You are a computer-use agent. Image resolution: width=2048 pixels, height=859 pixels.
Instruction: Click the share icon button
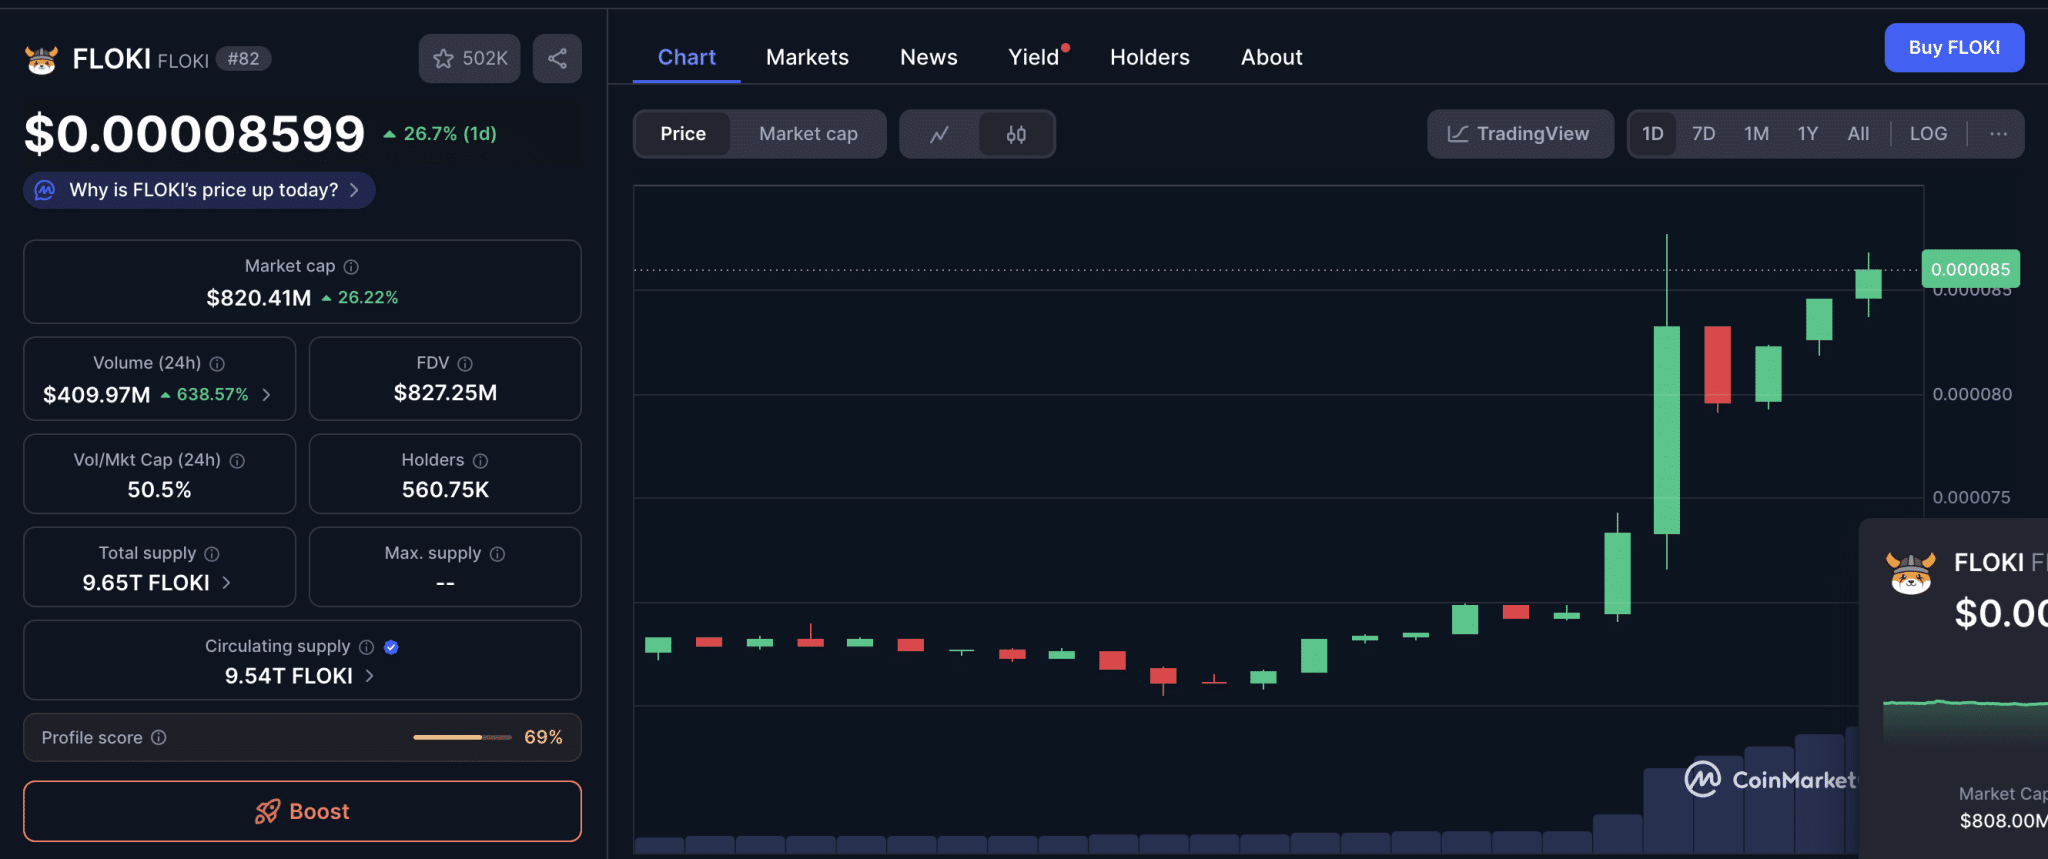[x=557, y=59]
